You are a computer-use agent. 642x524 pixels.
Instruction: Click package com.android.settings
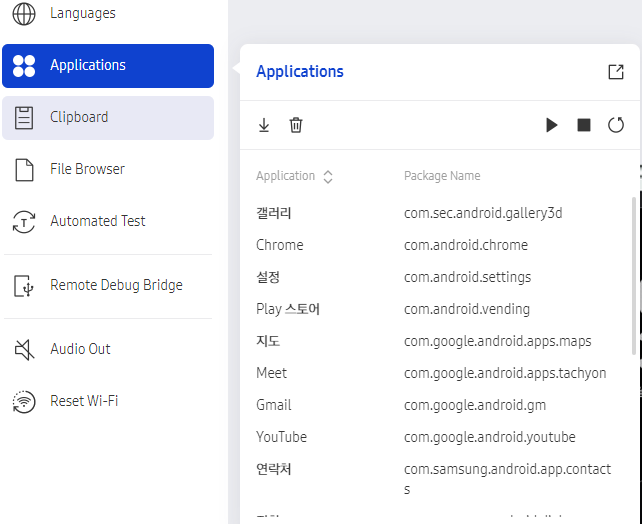467,277
